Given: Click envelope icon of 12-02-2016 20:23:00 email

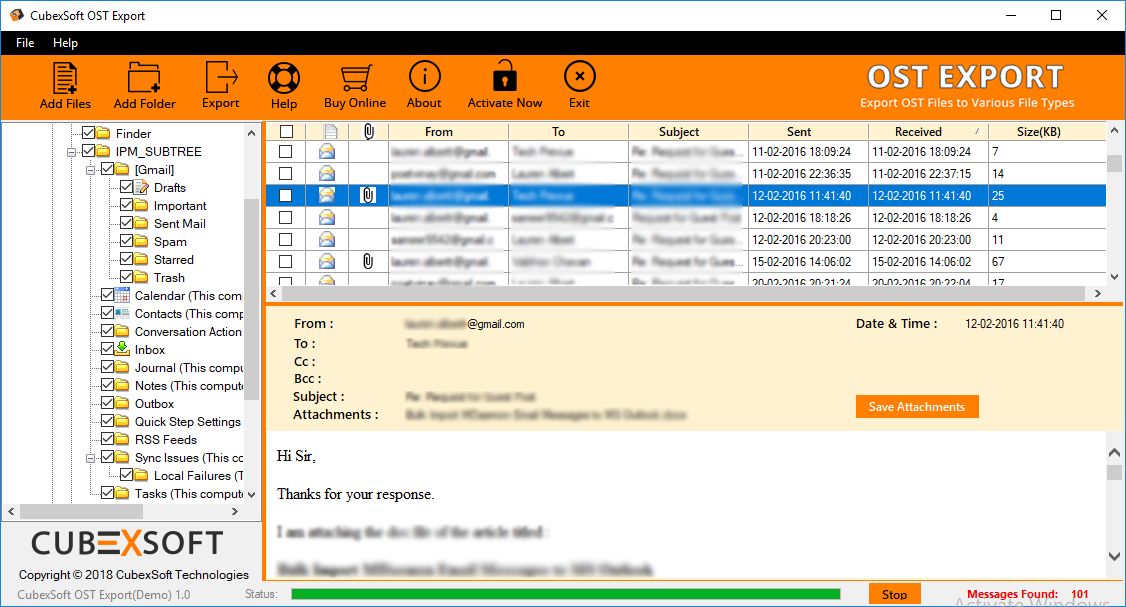Looking at the screenshot, I should 327,239.
